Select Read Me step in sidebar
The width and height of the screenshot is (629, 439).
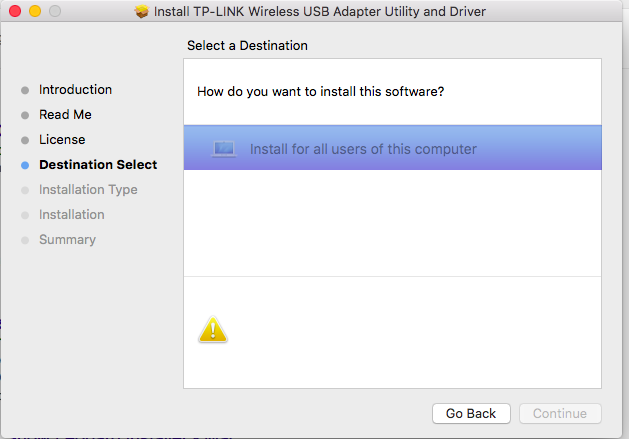65,115
